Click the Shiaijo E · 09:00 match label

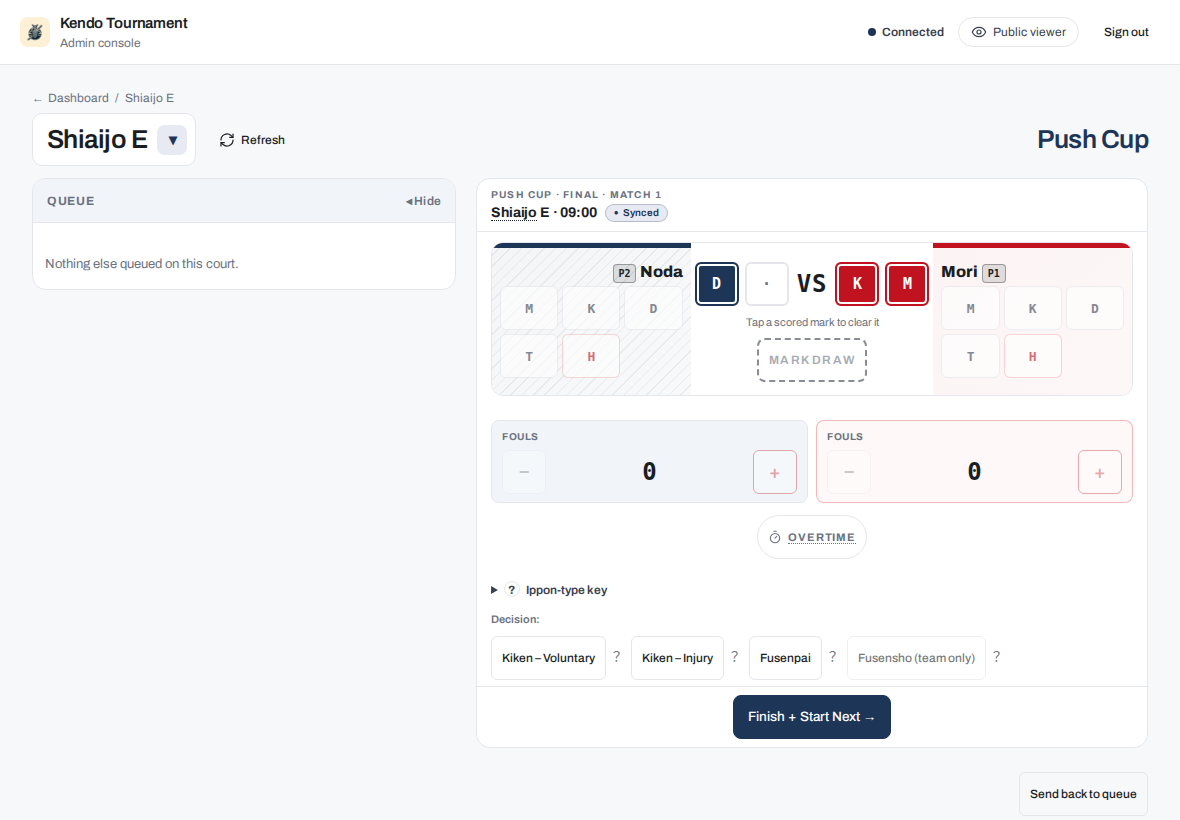[x=544, y=213]
